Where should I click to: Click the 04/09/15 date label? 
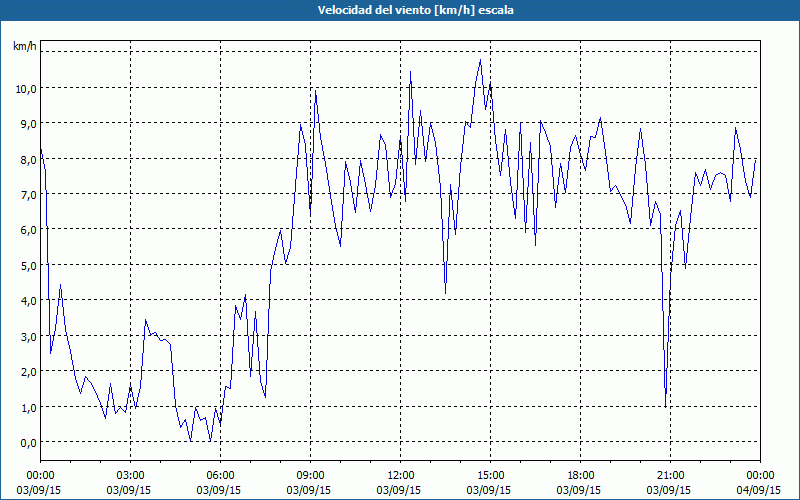click(759, 490)
